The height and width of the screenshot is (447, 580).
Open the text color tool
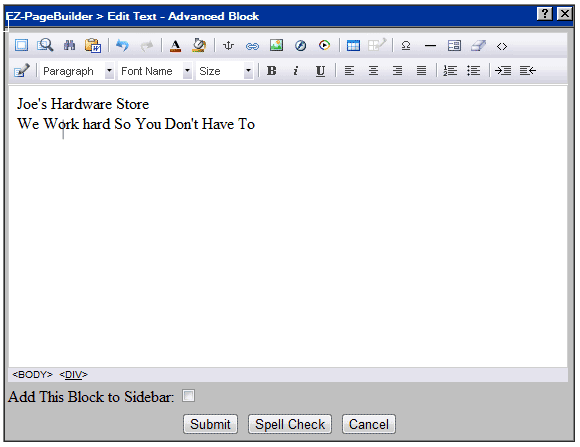[175, 46]
